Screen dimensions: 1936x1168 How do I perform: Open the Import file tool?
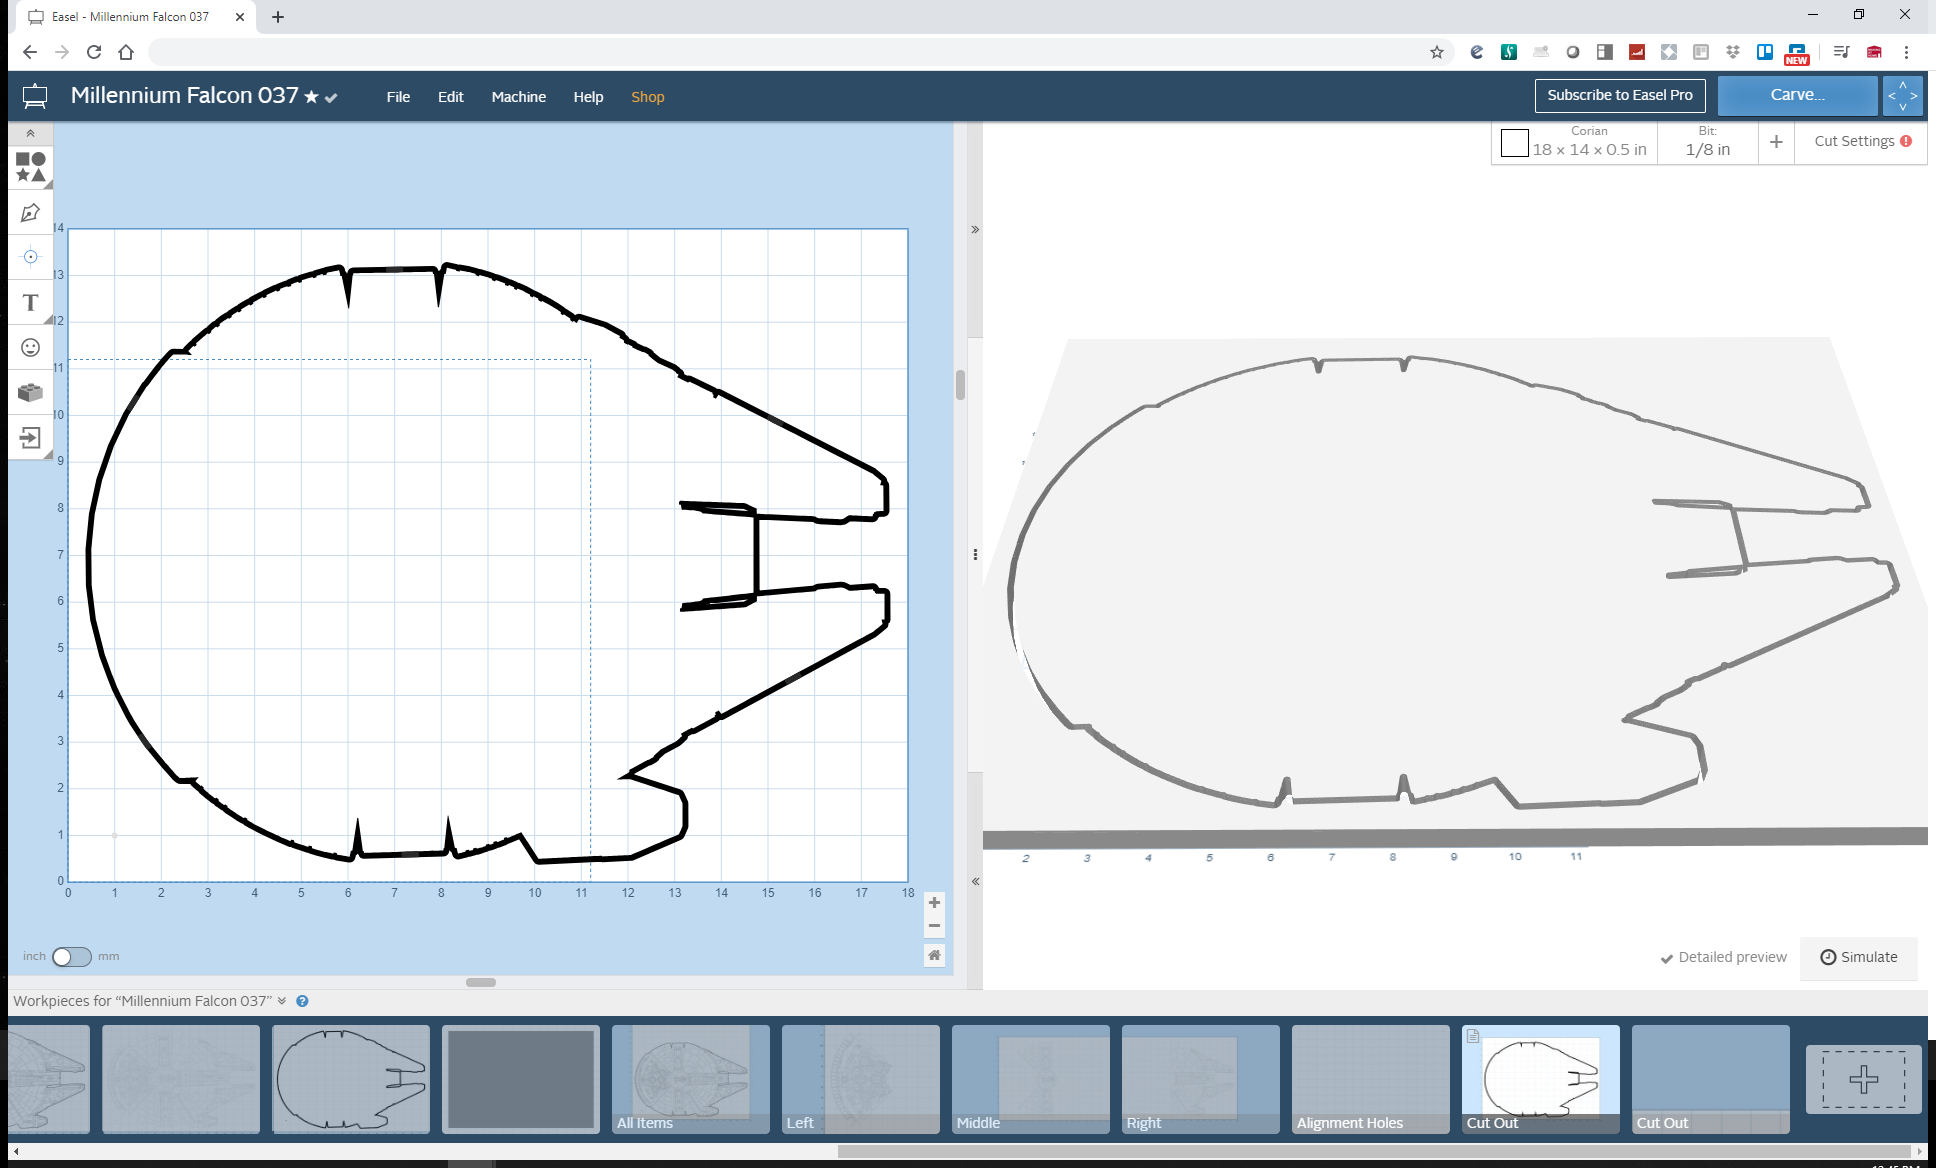(30, 437)
